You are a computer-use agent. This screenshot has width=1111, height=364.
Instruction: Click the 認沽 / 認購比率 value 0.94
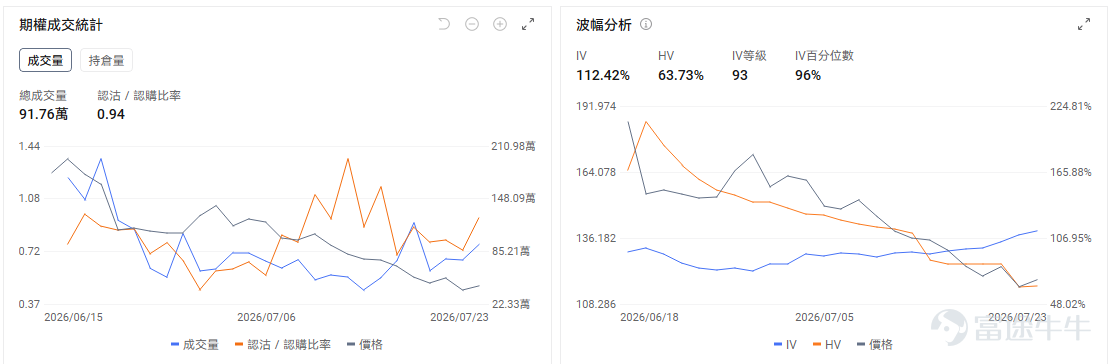[111, 113]
